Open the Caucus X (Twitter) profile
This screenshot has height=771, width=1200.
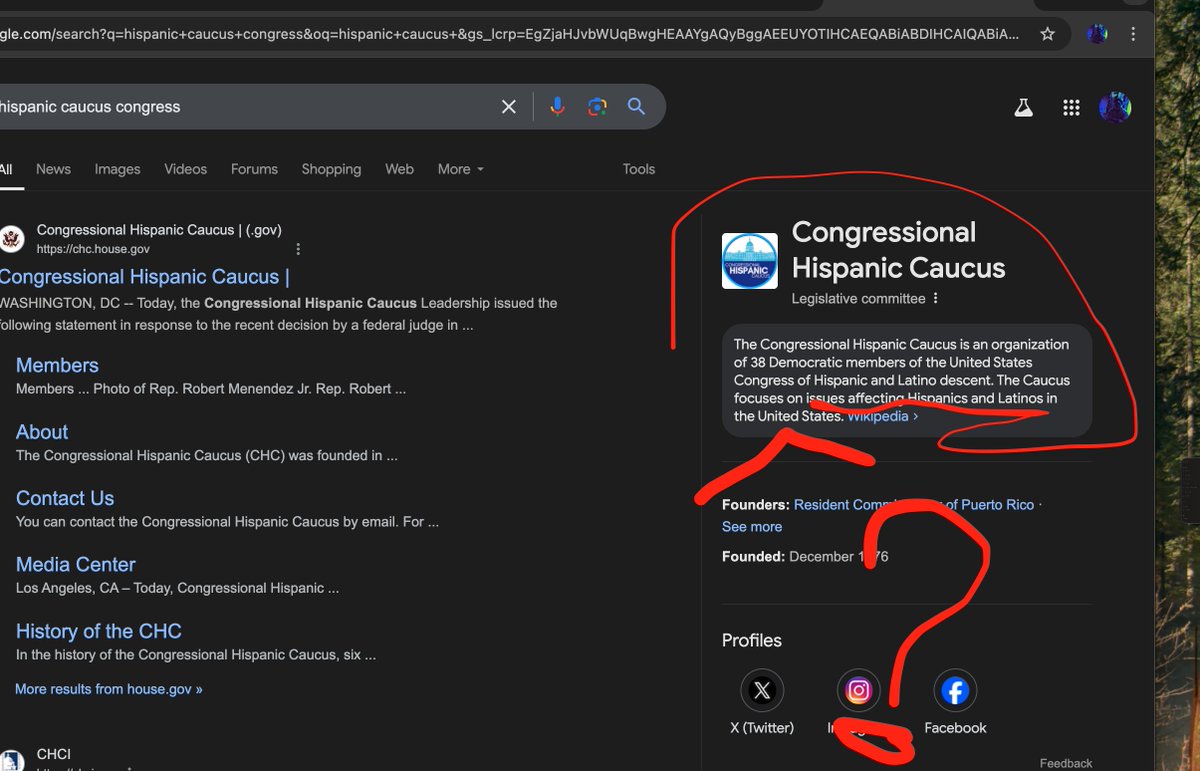coord(762,690)
